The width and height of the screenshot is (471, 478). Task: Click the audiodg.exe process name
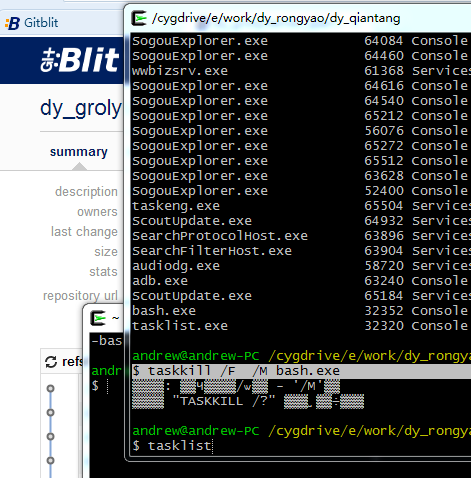(176, 266)
